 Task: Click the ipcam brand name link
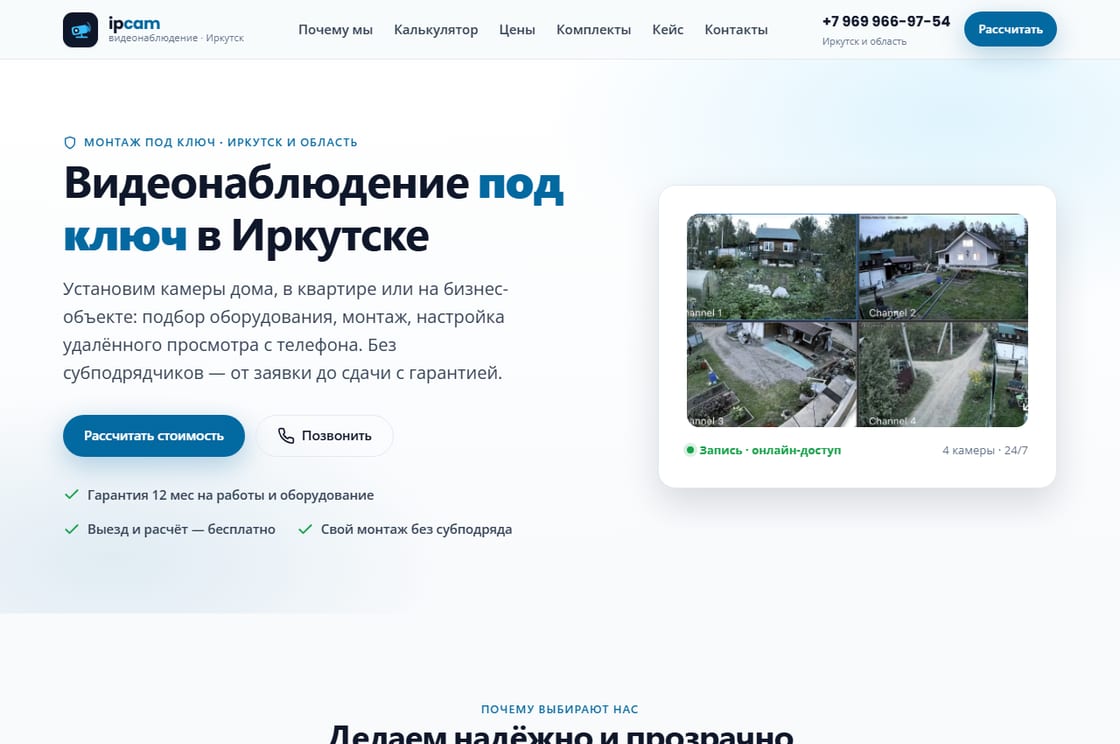click(x=134, y=23)
